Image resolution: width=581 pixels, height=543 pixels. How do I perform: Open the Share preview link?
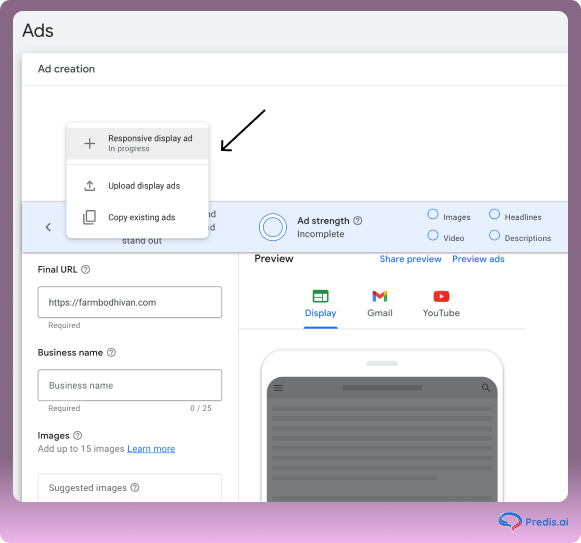click(411, 259)
